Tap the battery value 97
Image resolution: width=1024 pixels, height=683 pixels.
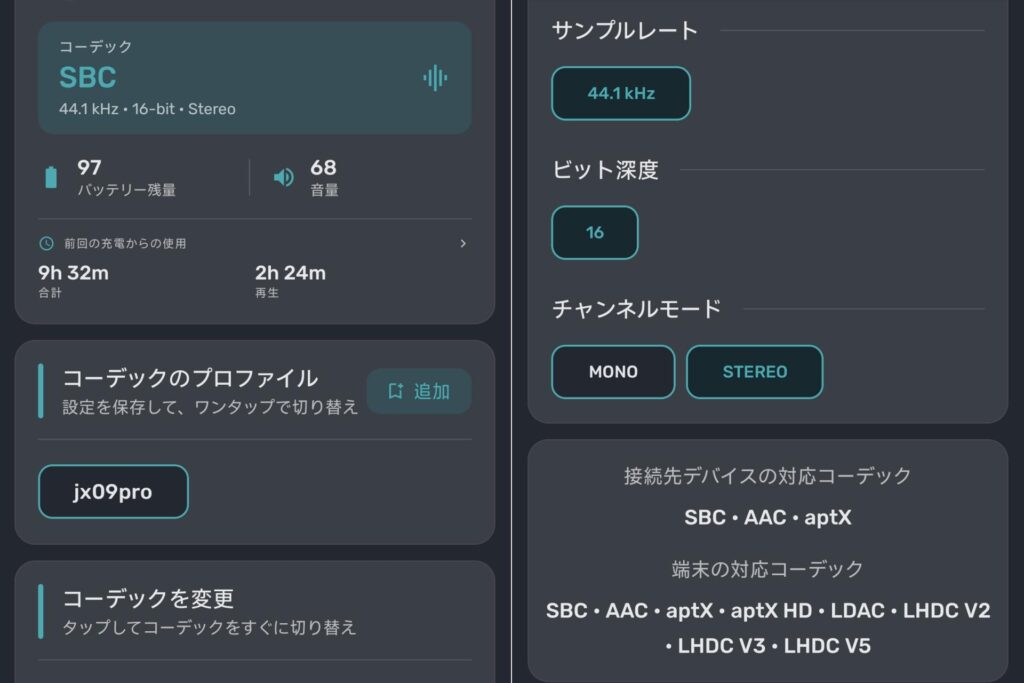pos(89,168)
